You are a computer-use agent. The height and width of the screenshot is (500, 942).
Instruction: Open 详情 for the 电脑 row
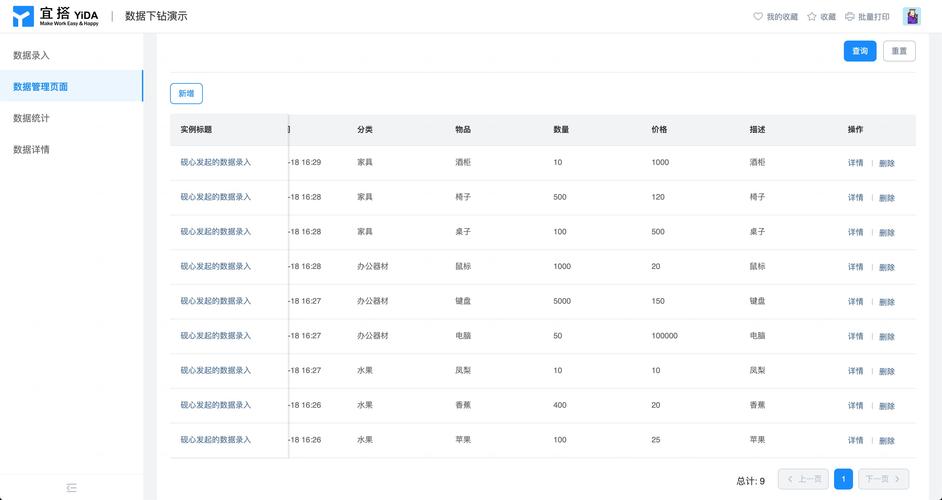click(855, 336)
